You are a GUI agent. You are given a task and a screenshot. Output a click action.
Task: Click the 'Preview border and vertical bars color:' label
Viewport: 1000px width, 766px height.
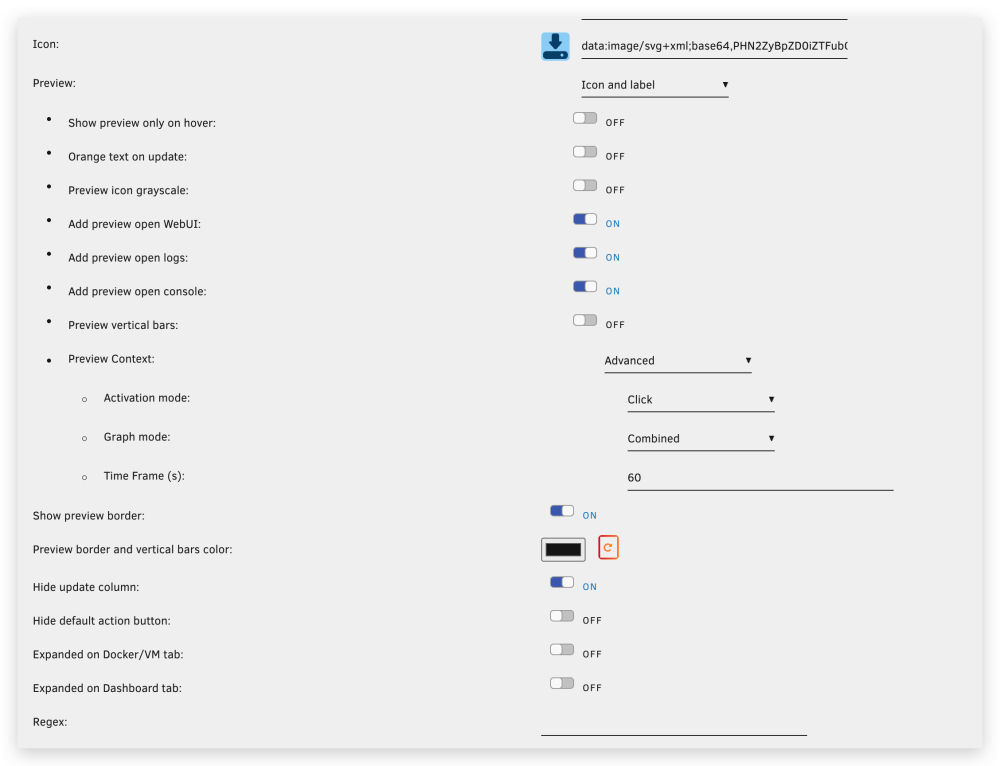pos(133,550)
